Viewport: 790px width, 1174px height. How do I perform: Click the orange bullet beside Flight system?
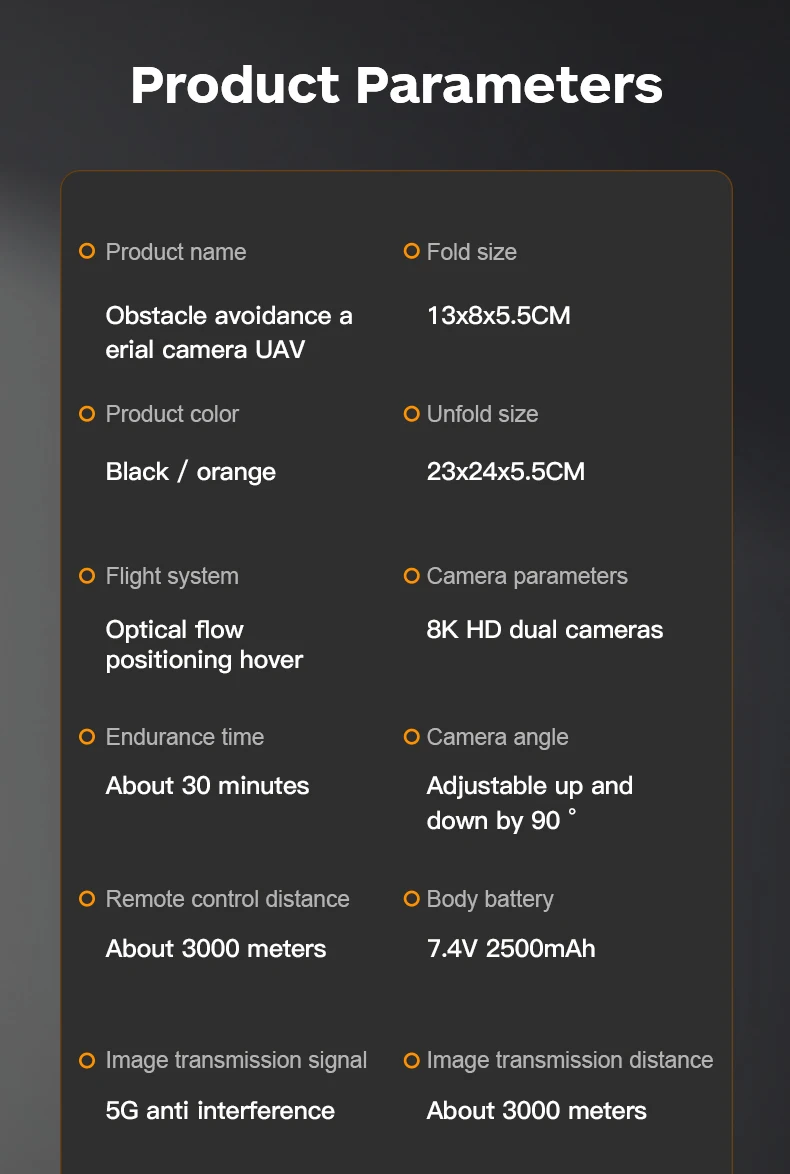pyautogui.click(x=87, y=576)
